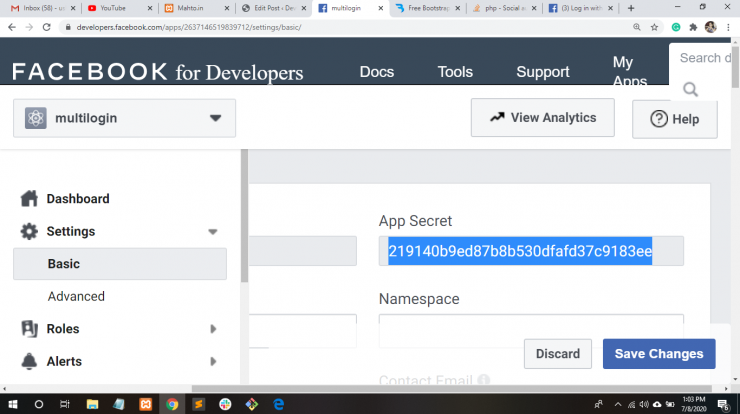Click the volume icon in system tray
The height and width of the screenshot is (414, 740).
point(644,405)
